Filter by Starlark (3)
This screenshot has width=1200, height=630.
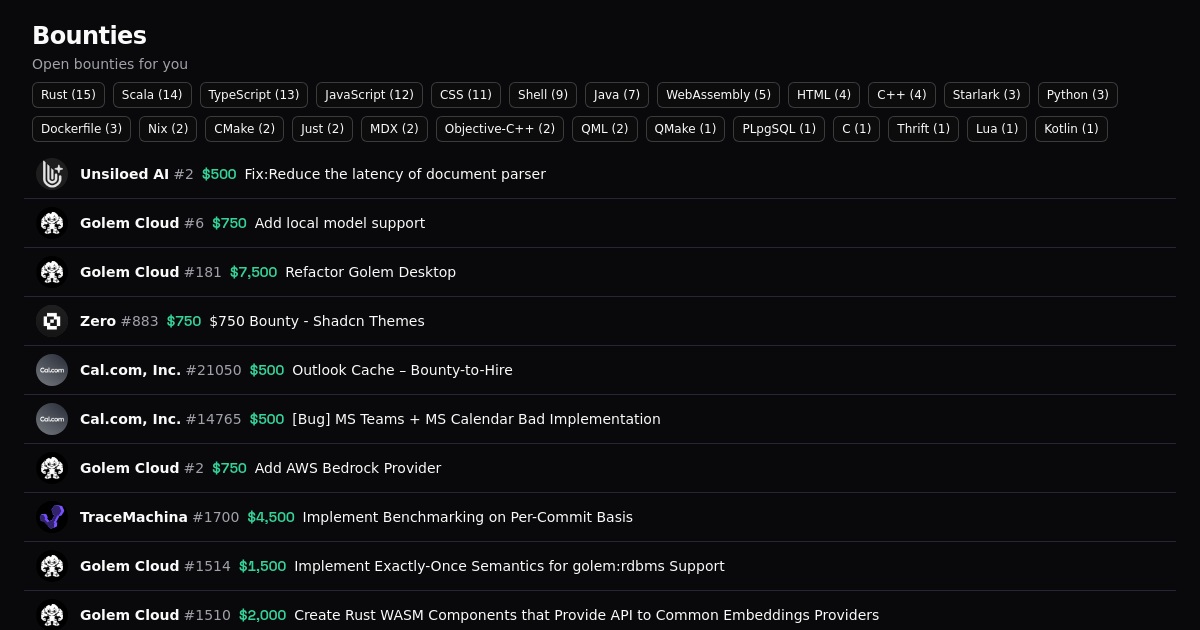987,95
